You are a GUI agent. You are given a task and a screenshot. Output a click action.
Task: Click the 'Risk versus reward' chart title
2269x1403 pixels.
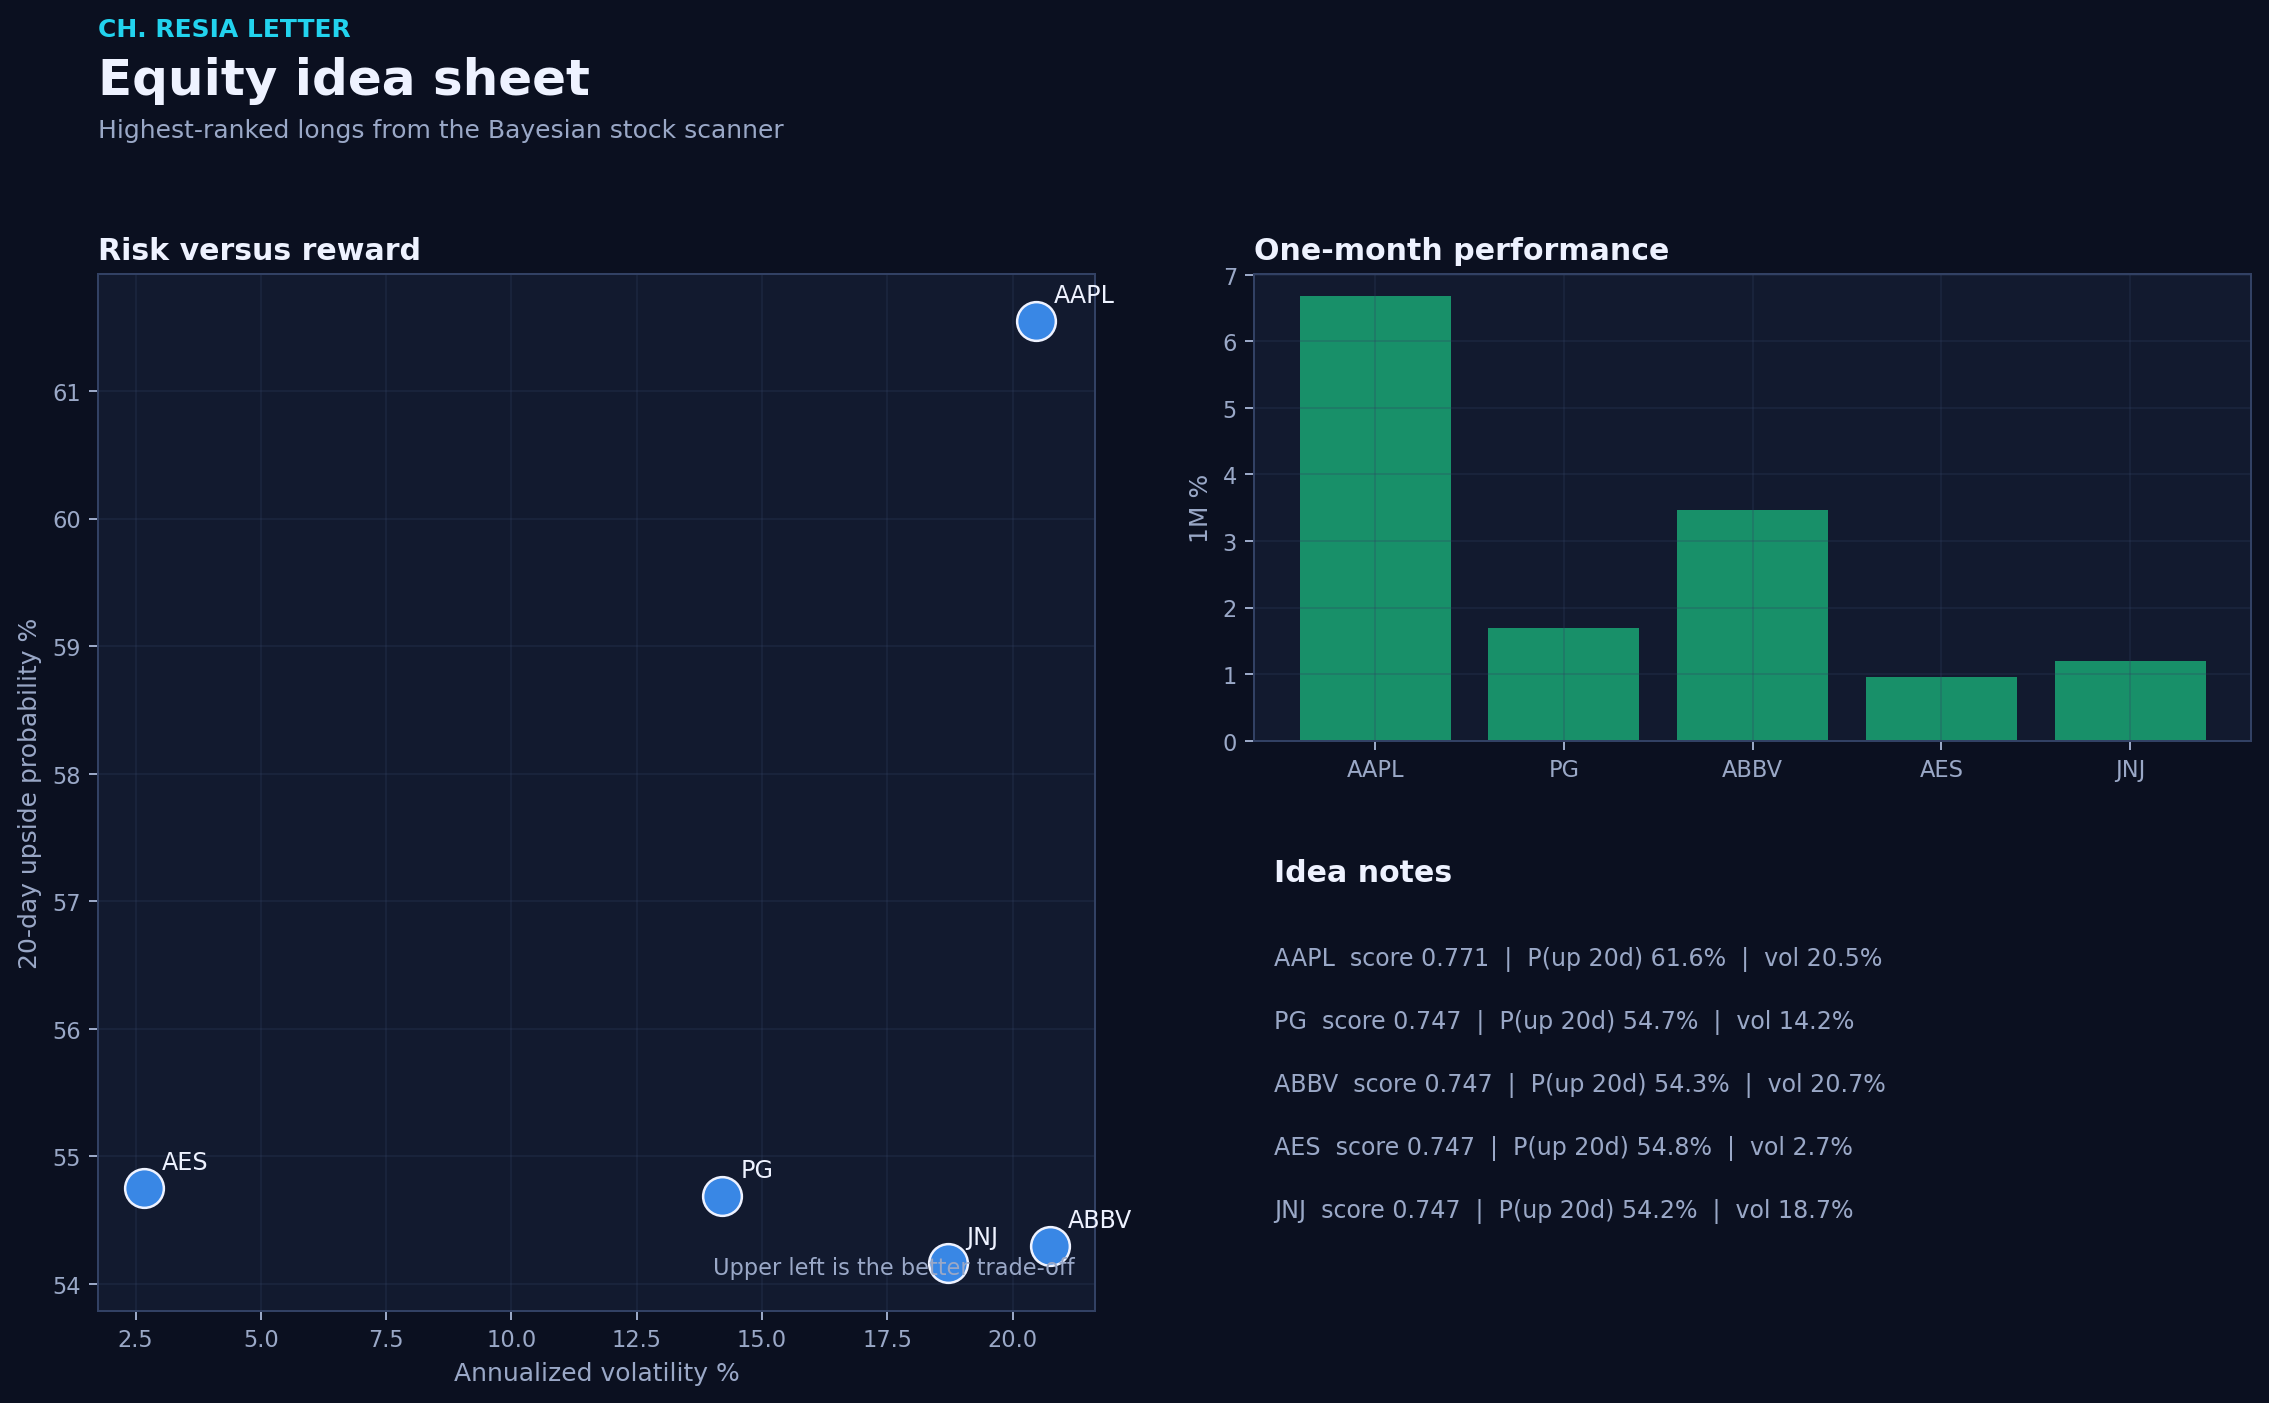(x=259, y=250)
